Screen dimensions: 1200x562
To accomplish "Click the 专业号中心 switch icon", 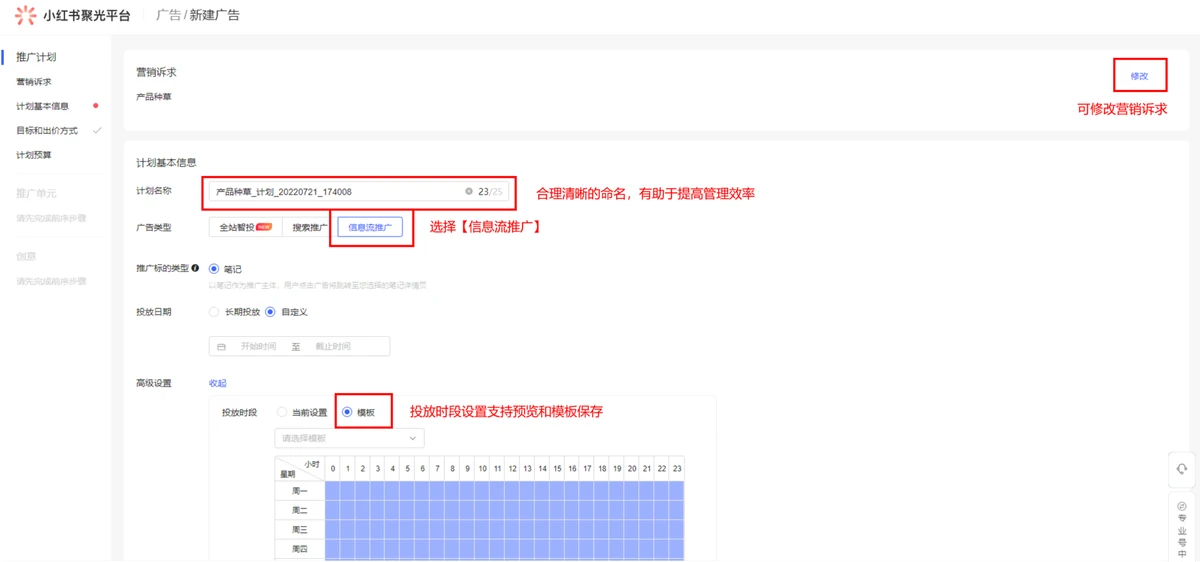I will pyautogui.click(x=1182, y=507).
